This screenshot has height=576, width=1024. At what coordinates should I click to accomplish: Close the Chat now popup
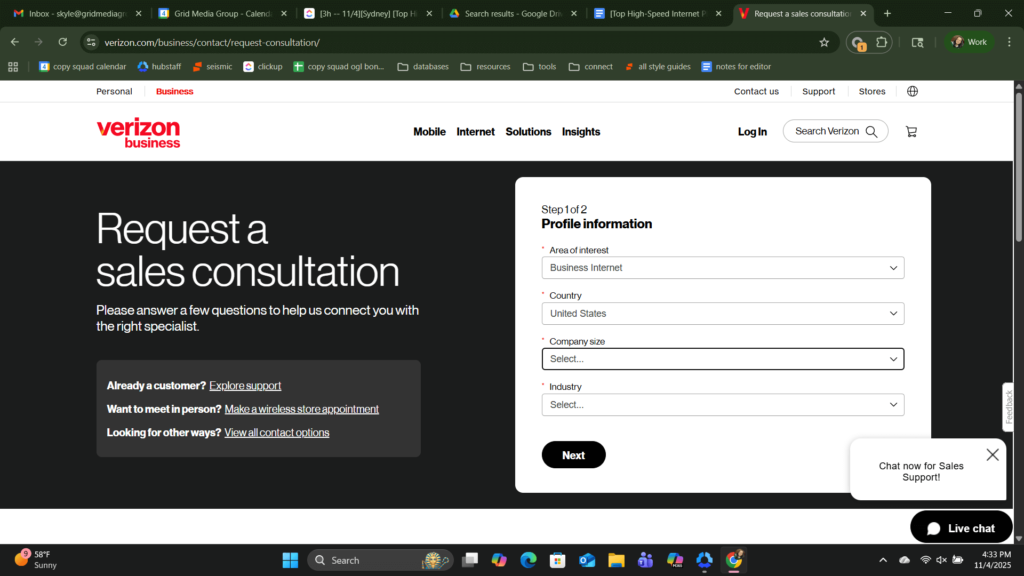coord(992,455)
